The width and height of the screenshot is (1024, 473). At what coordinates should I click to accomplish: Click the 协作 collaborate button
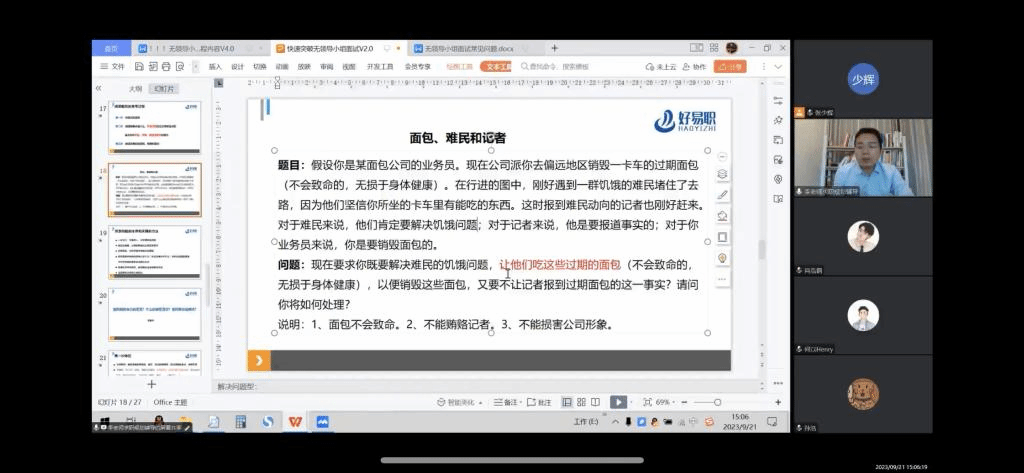coord(696,67)
